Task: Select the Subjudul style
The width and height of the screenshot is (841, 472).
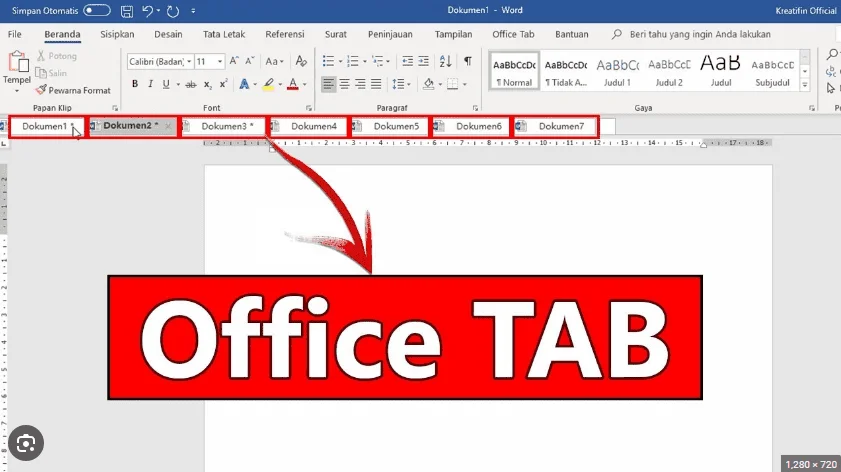Action: 772,72
